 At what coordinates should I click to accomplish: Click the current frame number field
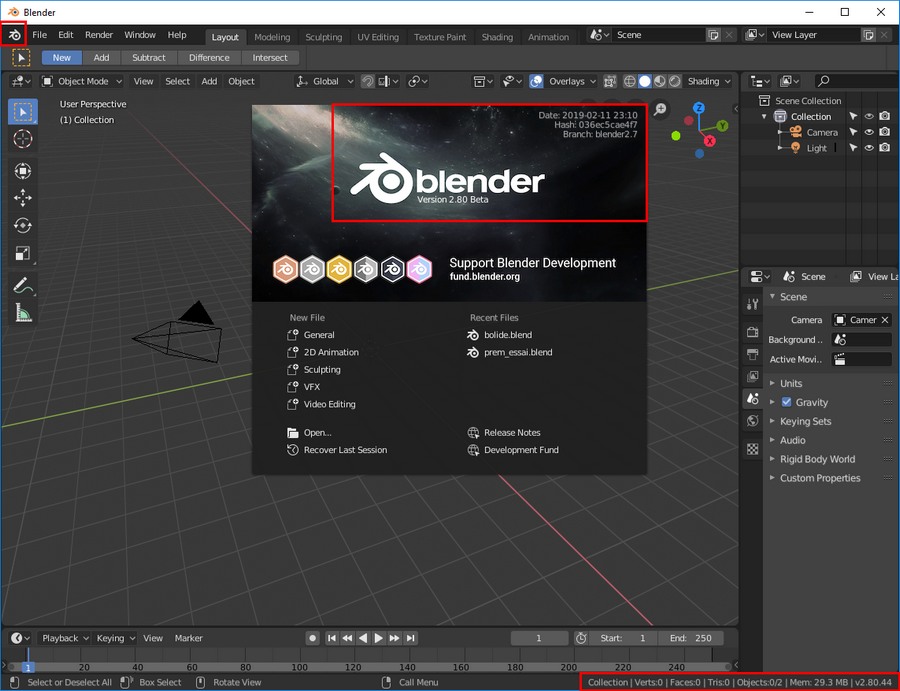(539, 638)
